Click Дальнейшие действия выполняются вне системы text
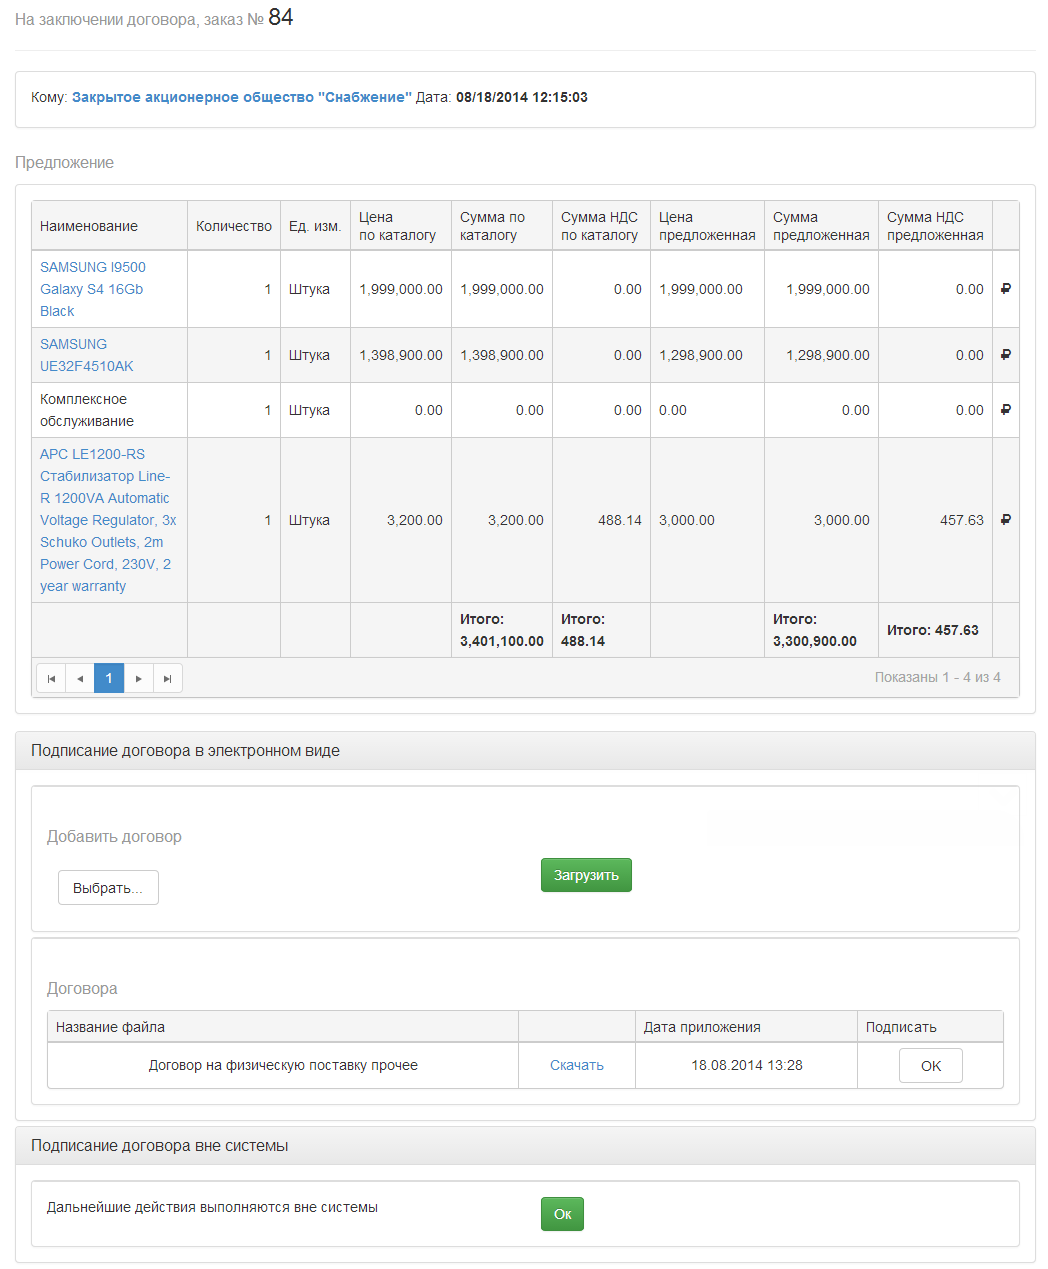The image size is (1048, 1269). (212, 1207)
